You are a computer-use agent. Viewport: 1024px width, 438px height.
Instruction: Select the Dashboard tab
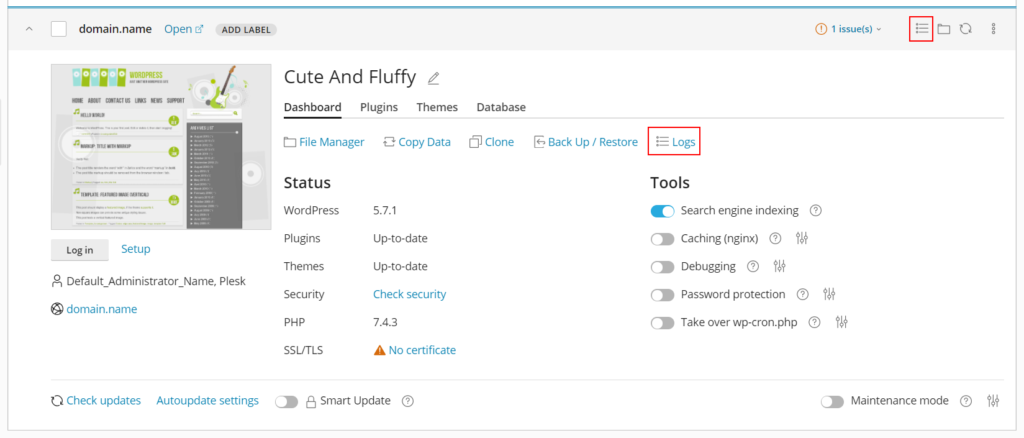313,107
